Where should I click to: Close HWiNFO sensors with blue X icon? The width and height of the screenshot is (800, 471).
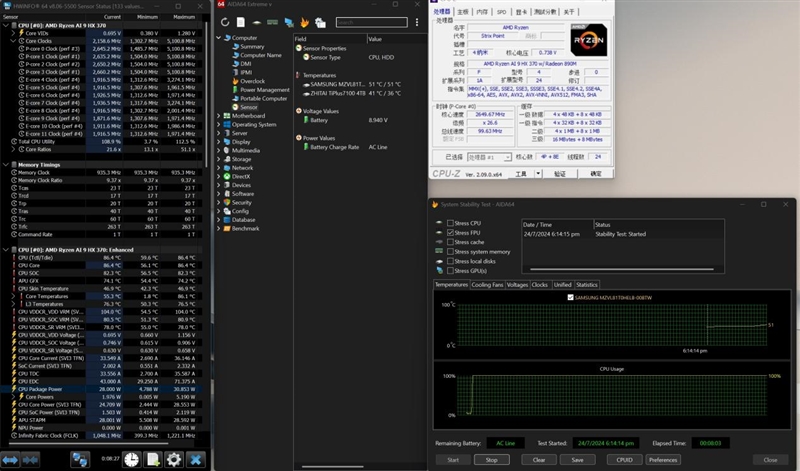[195, 460]
